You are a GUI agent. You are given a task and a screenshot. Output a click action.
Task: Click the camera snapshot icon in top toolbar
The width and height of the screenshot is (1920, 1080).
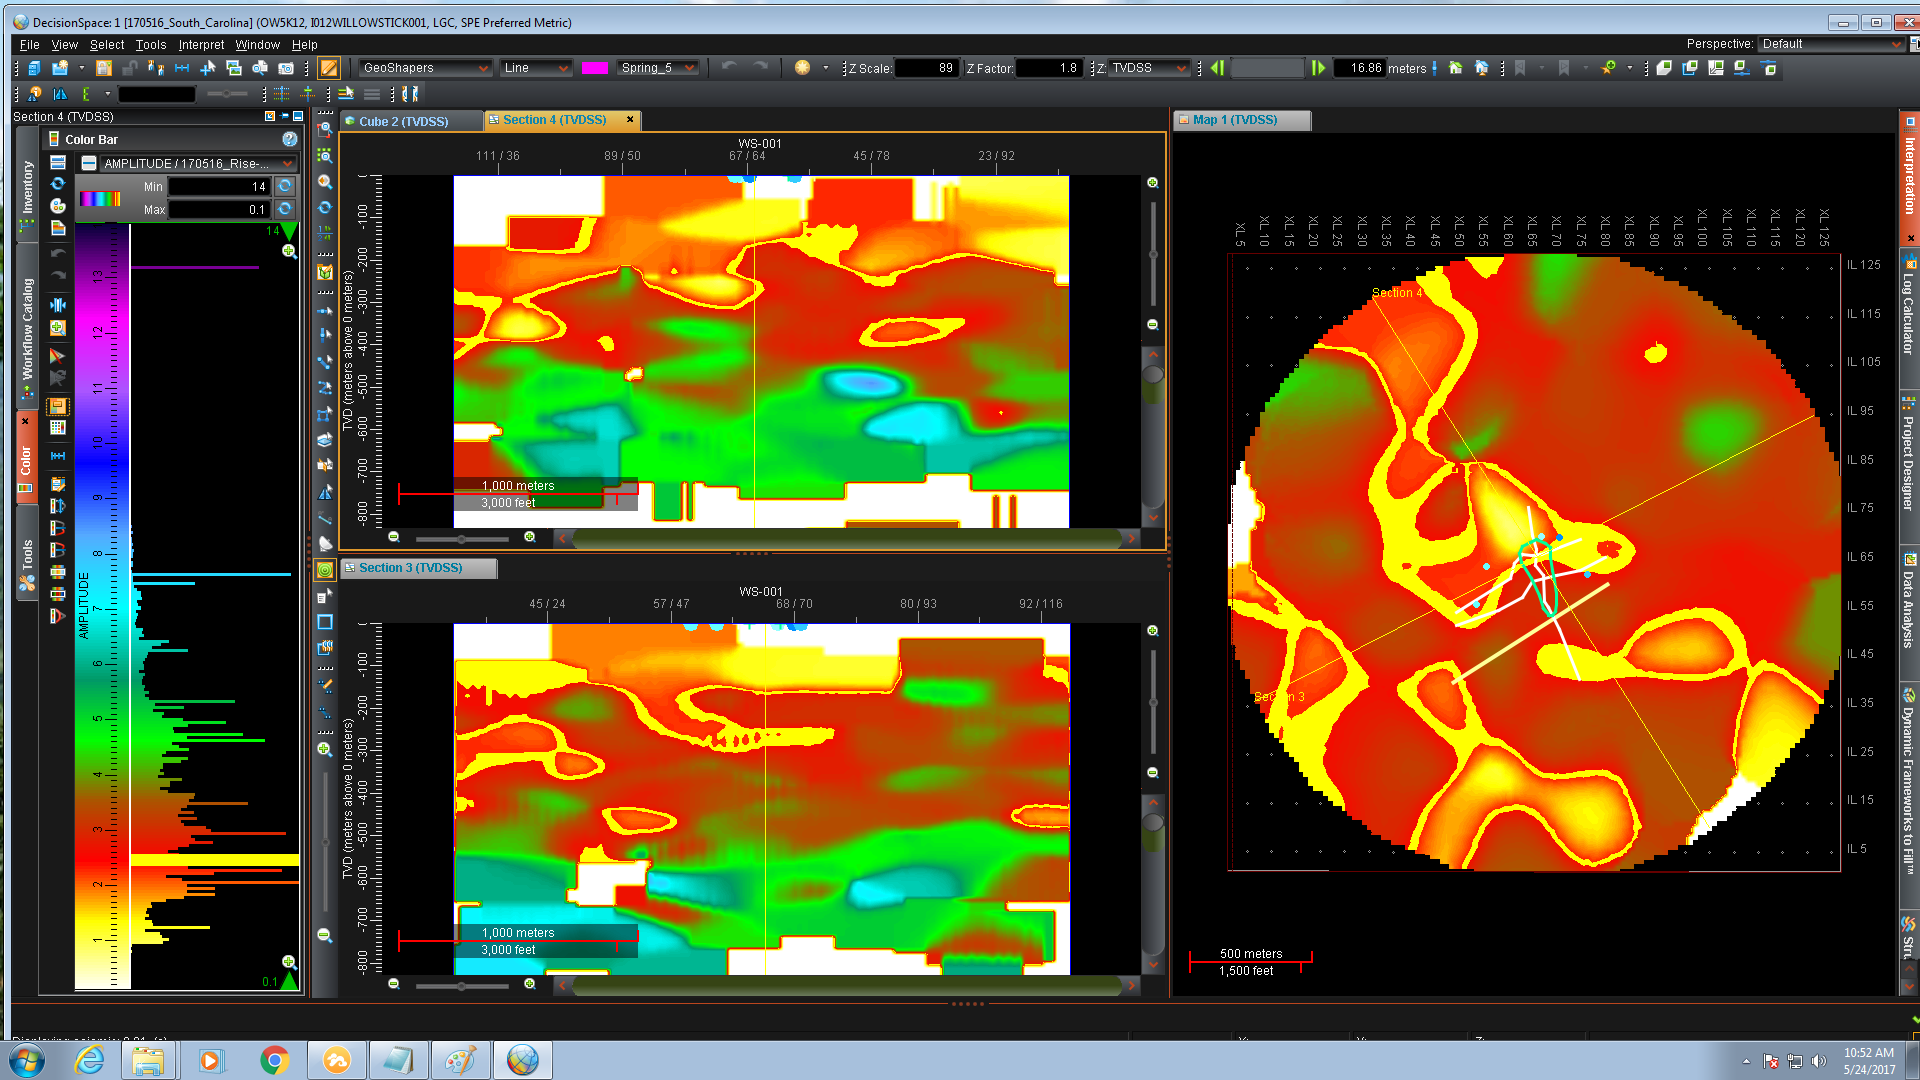(x=286, y=68)
